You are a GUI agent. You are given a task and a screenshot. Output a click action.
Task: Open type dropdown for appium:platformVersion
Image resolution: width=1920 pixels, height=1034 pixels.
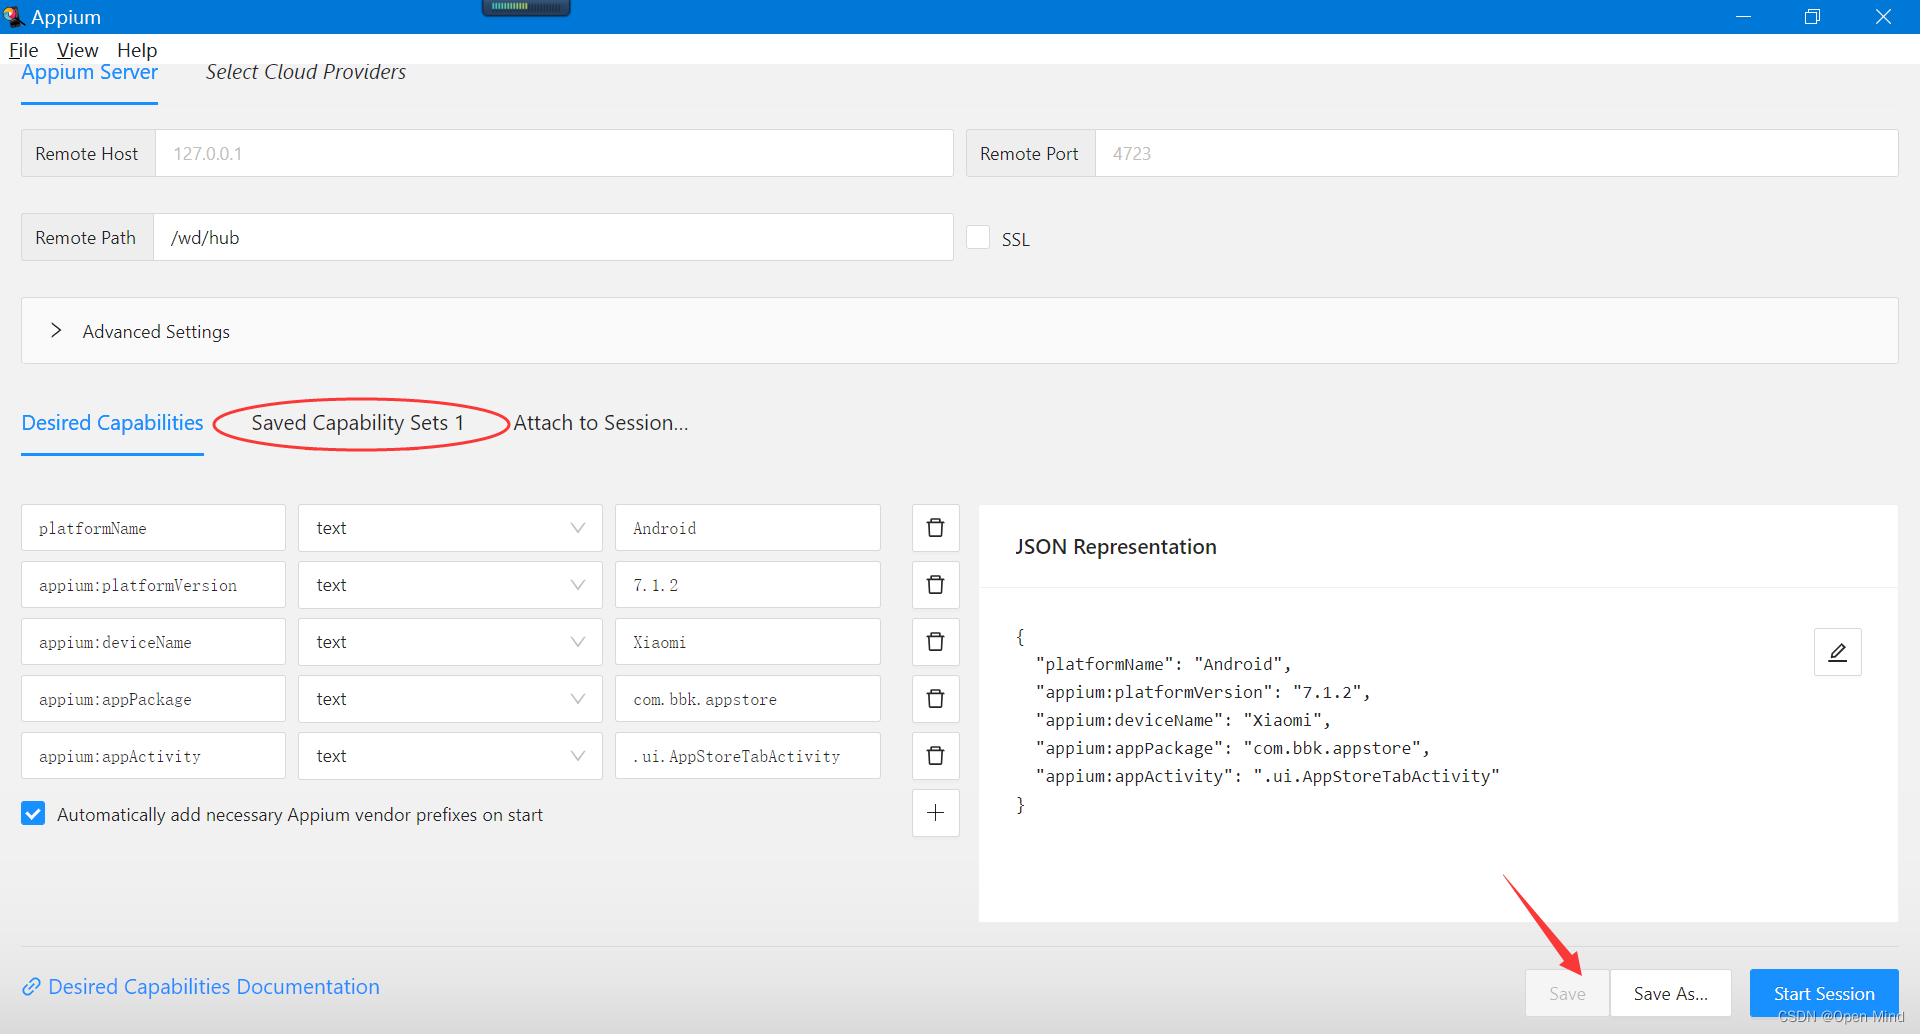pyautogui.click(x=450, y=585)
